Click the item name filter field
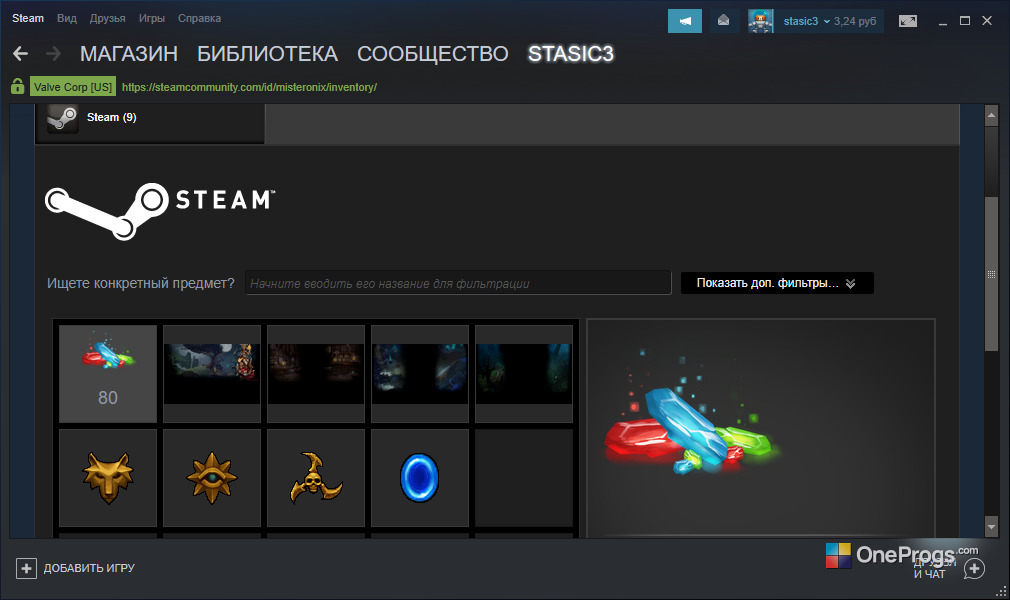The image size is (1010, 600). point(458,283)
